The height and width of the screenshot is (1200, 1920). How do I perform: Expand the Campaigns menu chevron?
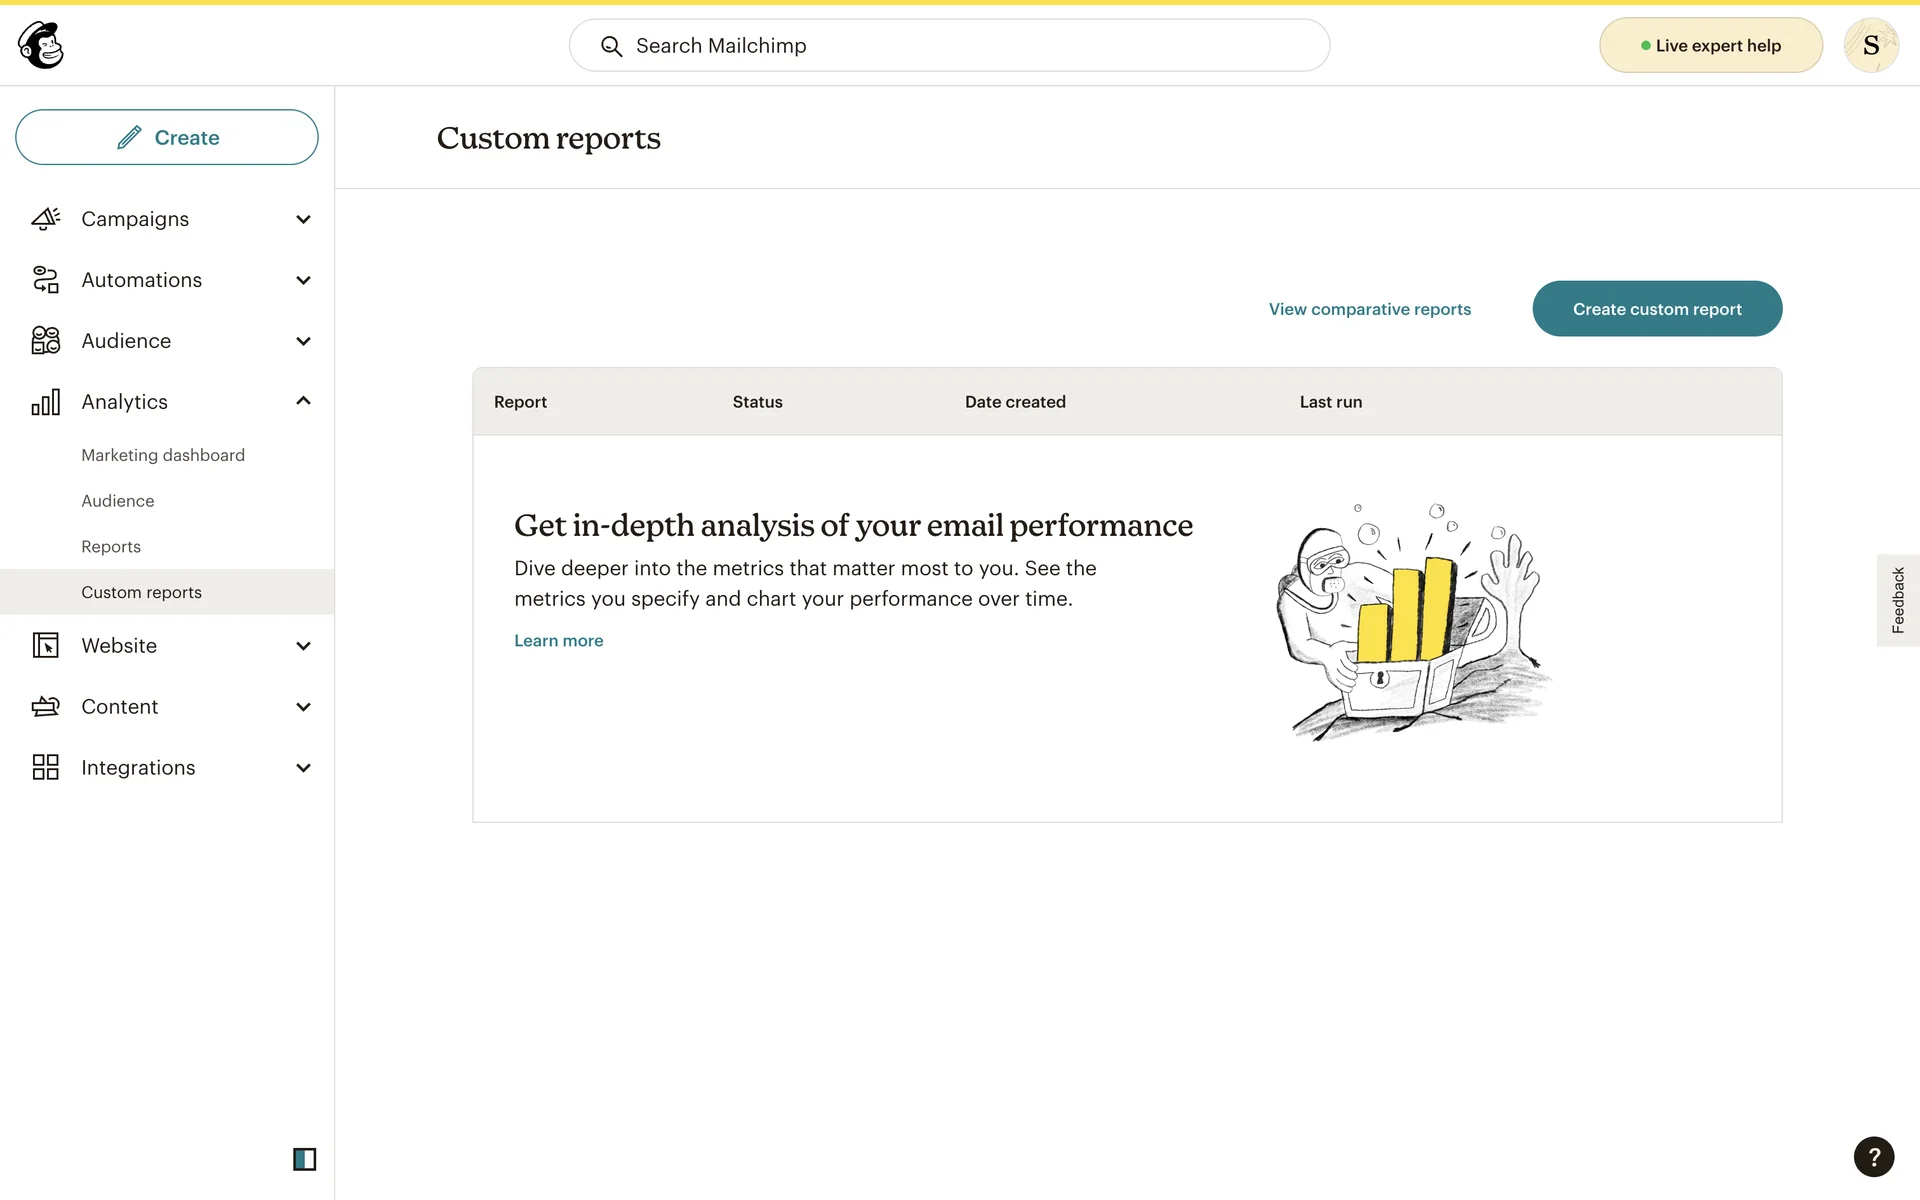pyautogui.click(x=303, y=219)
